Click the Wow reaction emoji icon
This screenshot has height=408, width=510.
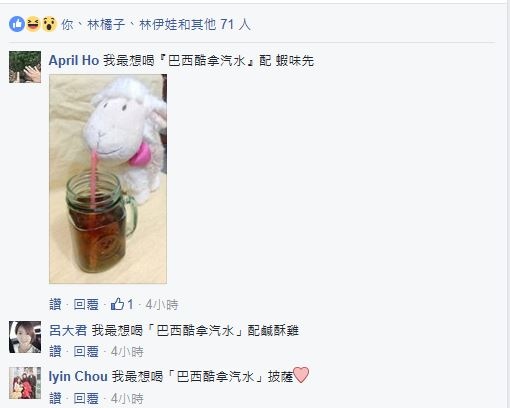pyautogui.click(x=49, y=24)
